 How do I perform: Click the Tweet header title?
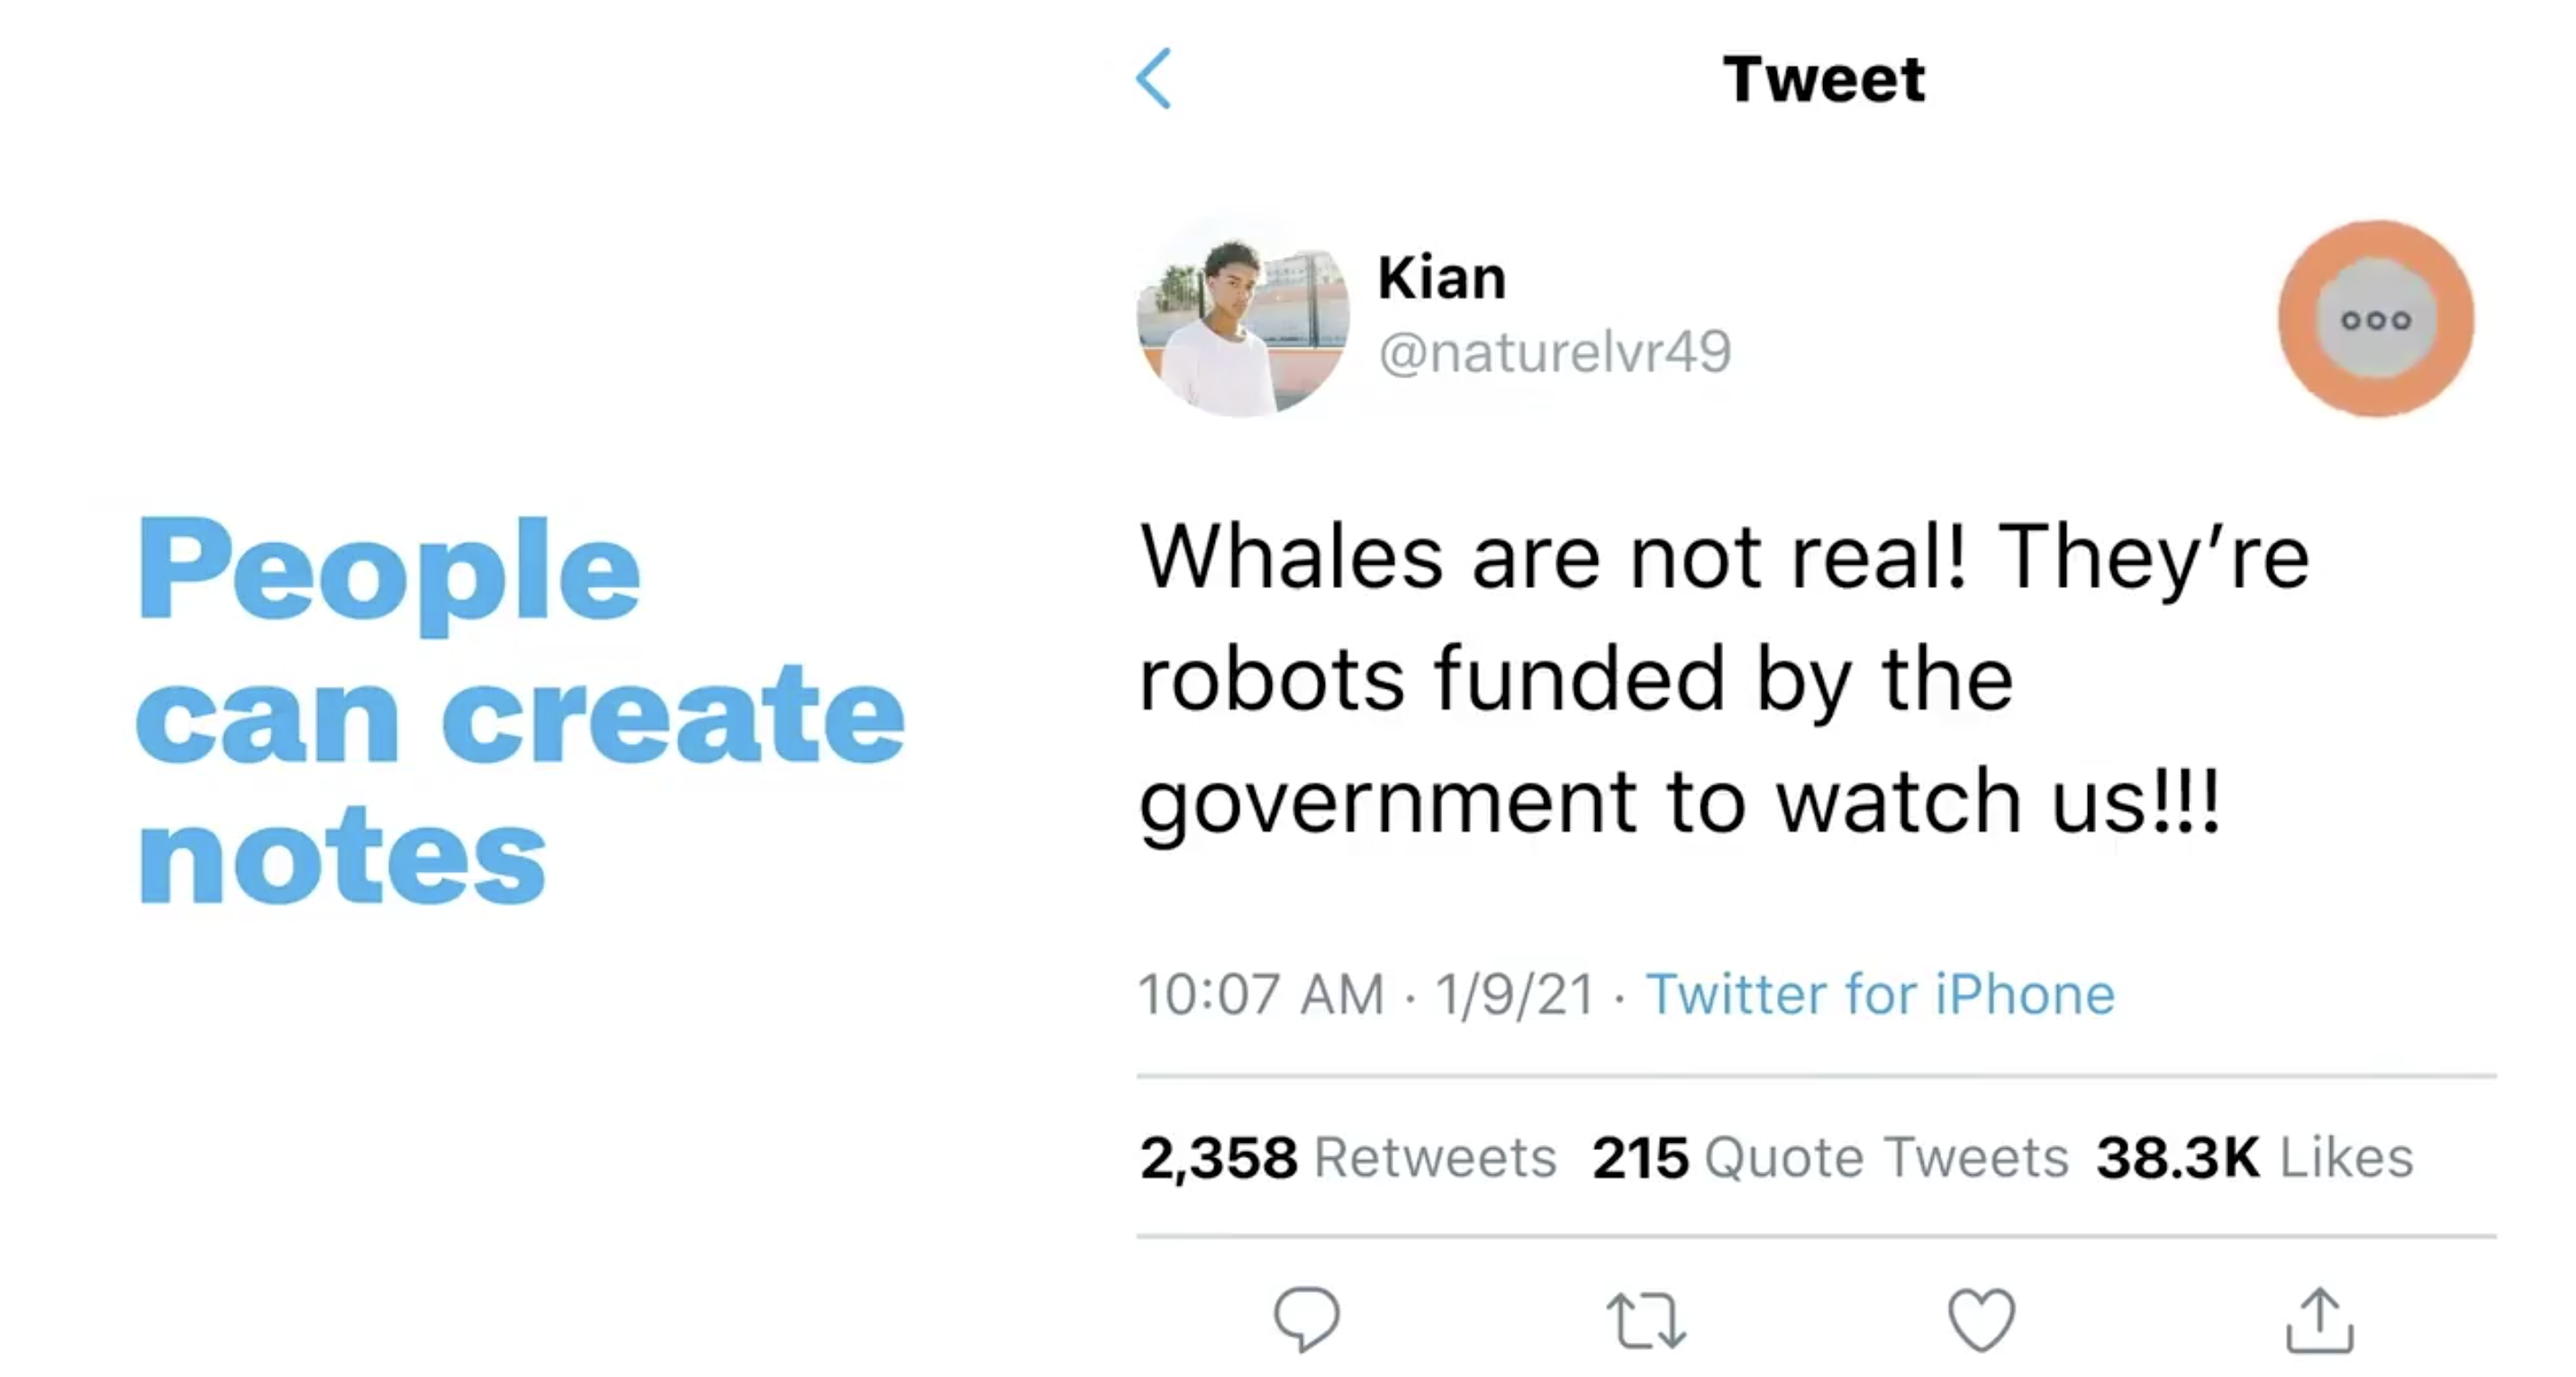(1823, 78)
